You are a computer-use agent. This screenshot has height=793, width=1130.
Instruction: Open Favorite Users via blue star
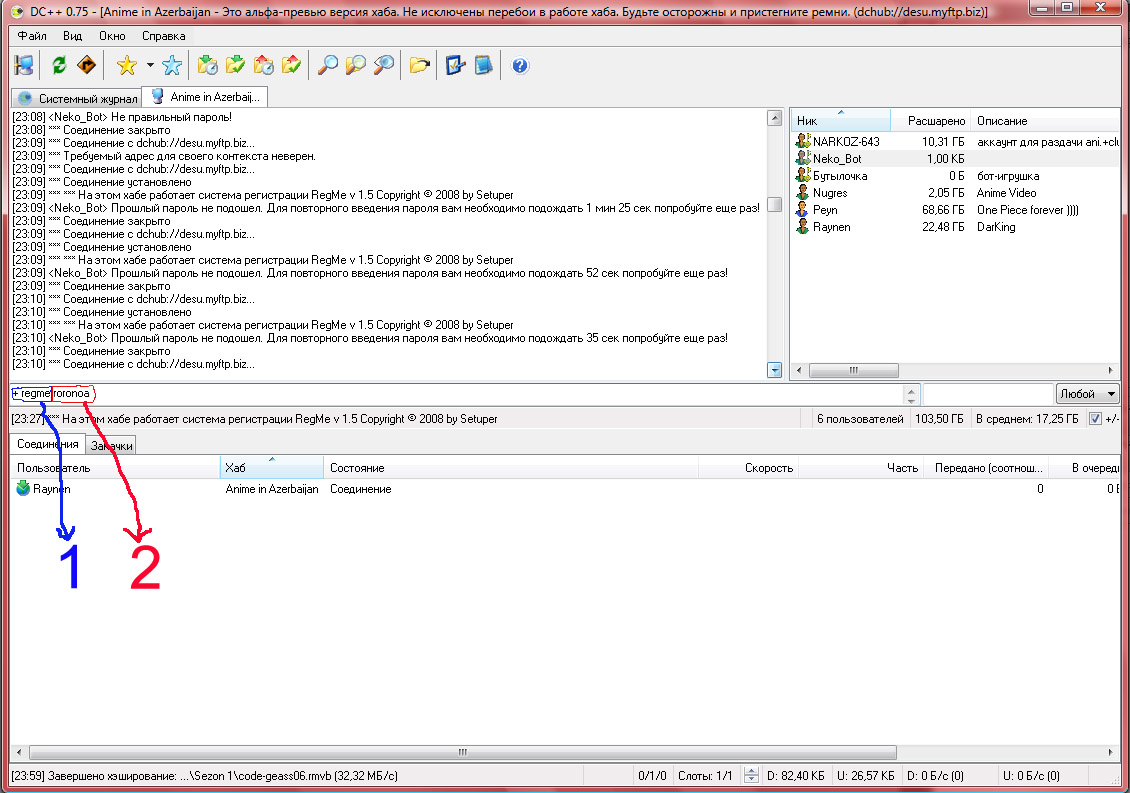172,66
